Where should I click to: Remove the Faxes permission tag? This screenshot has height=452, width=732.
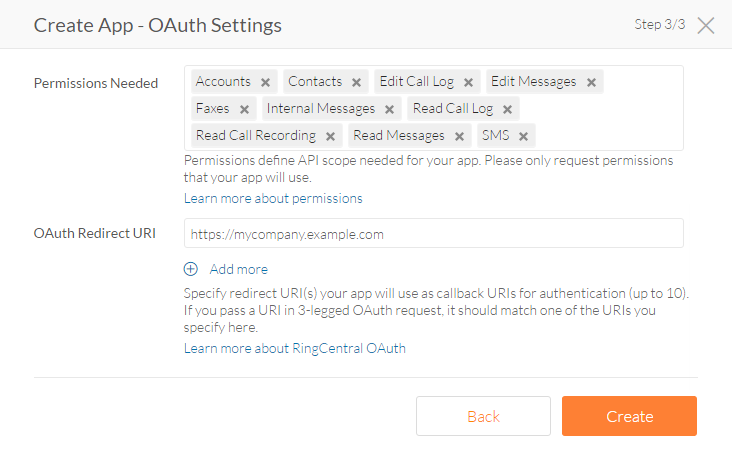pos(244,109)
